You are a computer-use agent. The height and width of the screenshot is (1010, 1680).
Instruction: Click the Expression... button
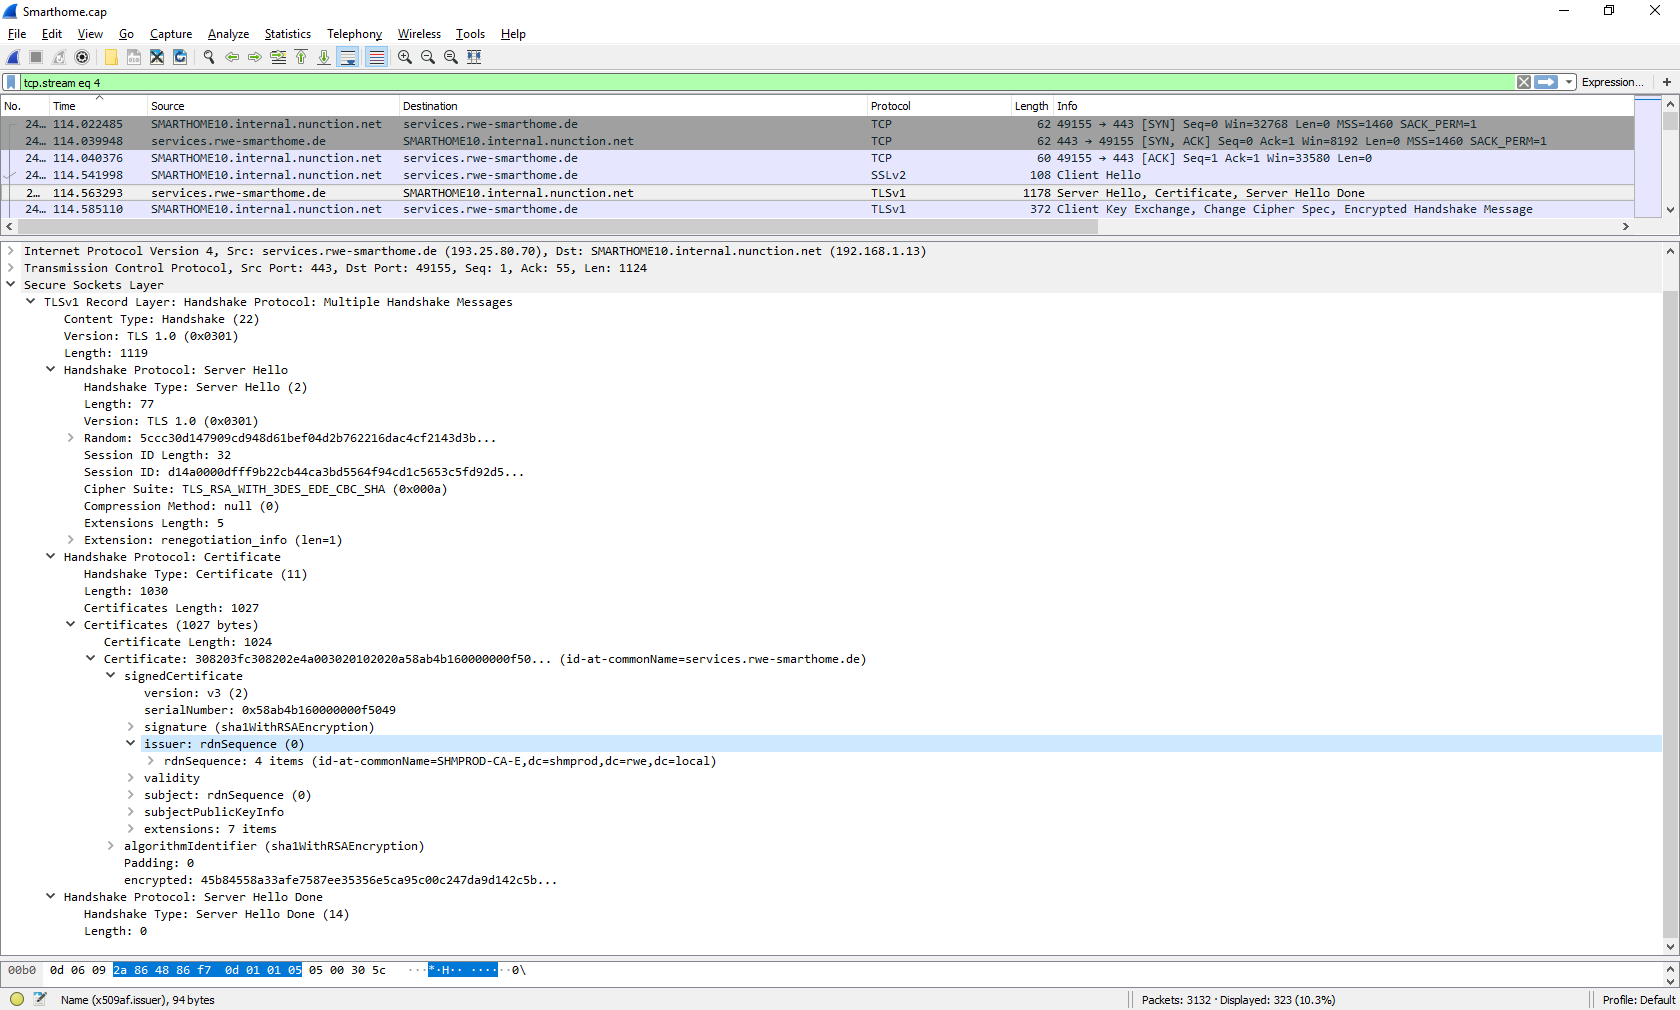[1612, 82]
